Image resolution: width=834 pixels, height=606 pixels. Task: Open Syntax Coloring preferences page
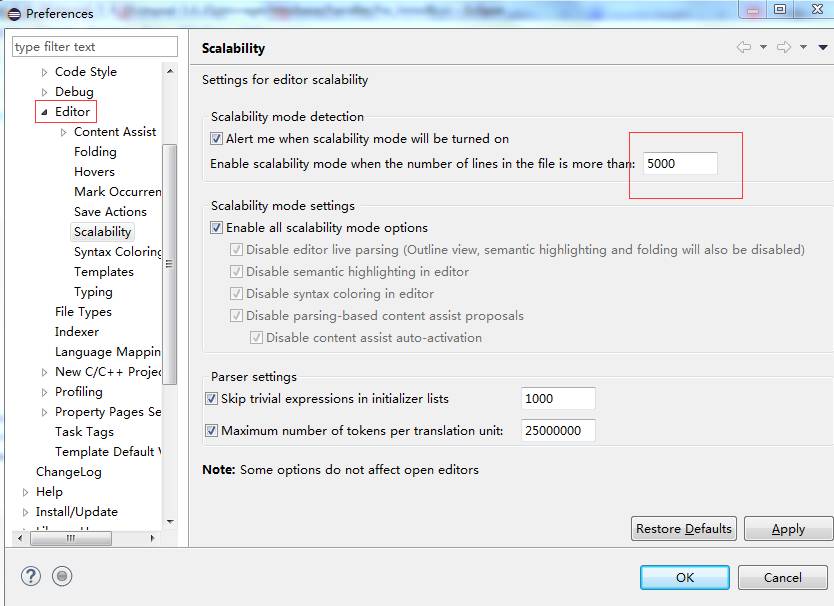pyautogui.click(x=117, y=252)
